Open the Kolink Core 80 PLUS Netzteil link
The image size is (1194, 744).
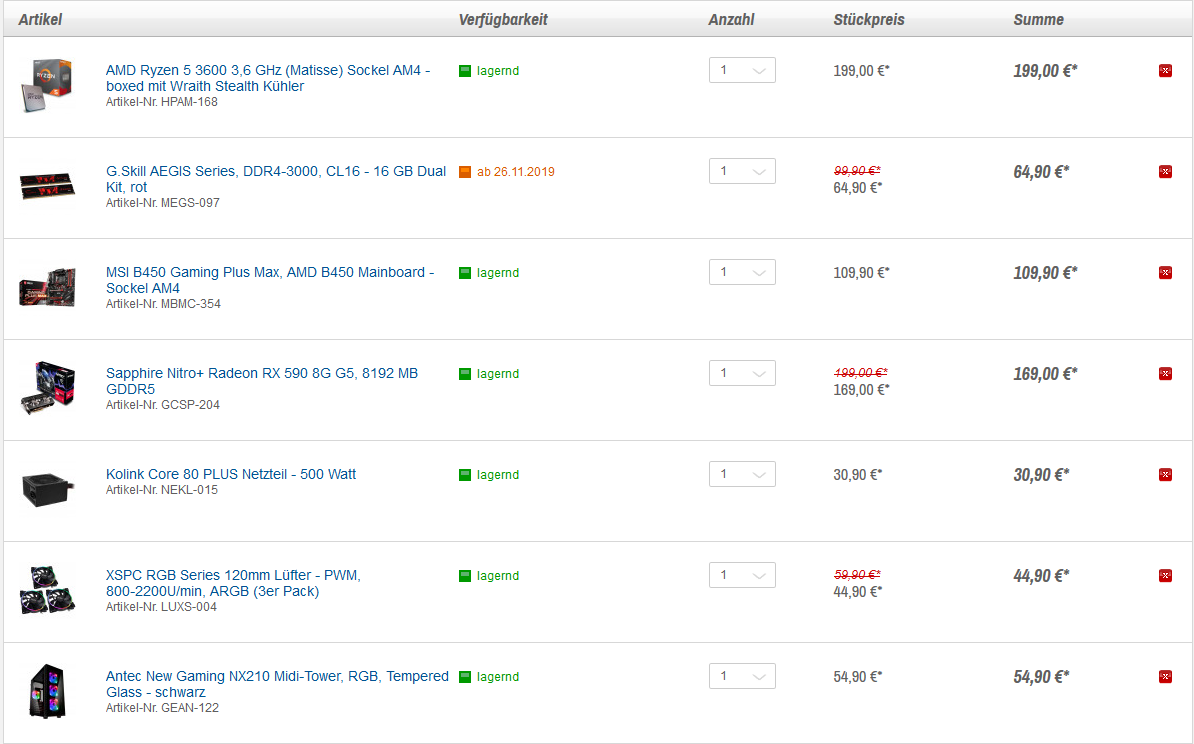pyautogui.click(x=231, y=474)
